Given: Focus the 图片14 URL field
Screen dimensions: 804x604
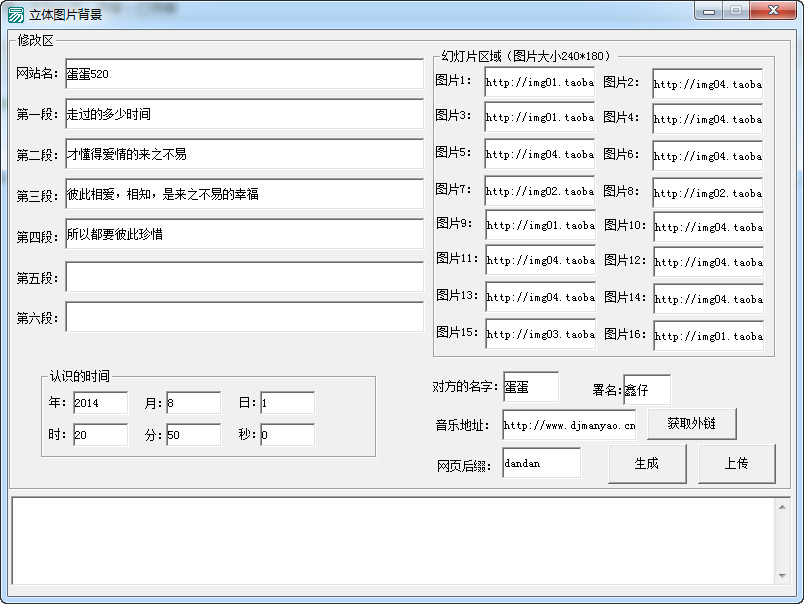Looking at the screenshot, I should [x=709, y=299].
